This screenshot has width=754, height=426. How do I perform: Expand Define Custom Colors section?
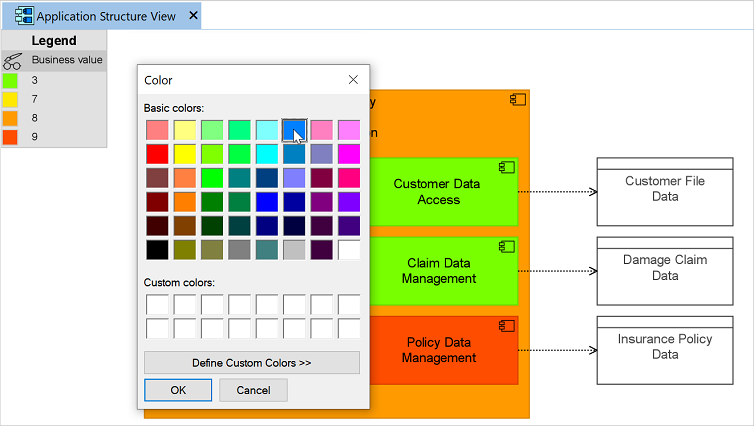pos(252,362)
